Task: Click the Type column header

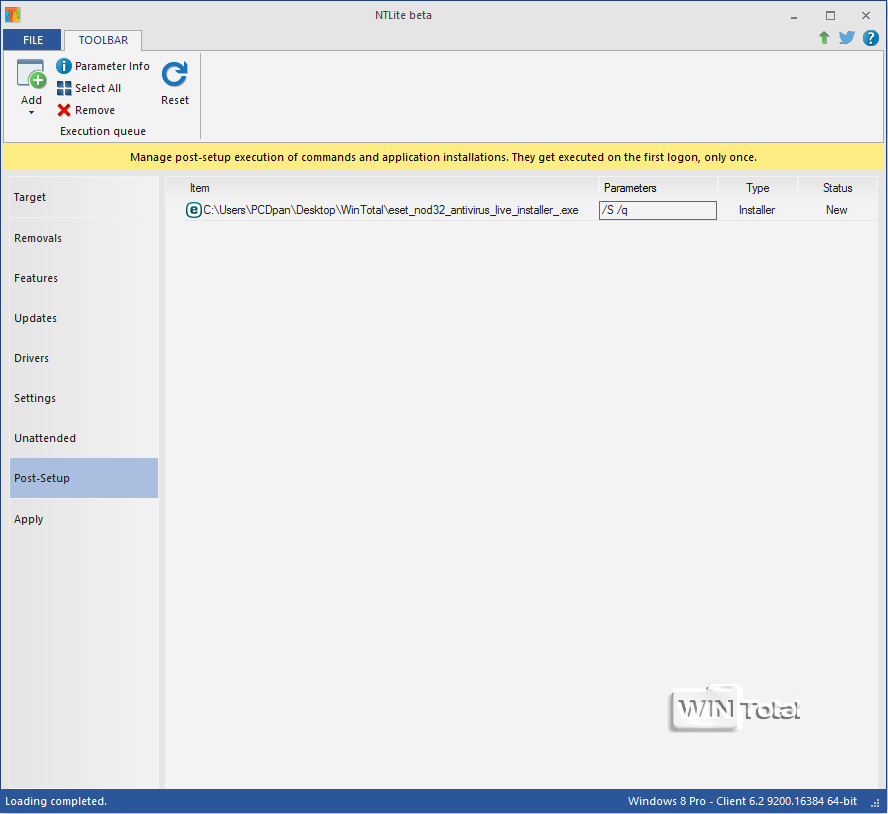Action: 758,188
